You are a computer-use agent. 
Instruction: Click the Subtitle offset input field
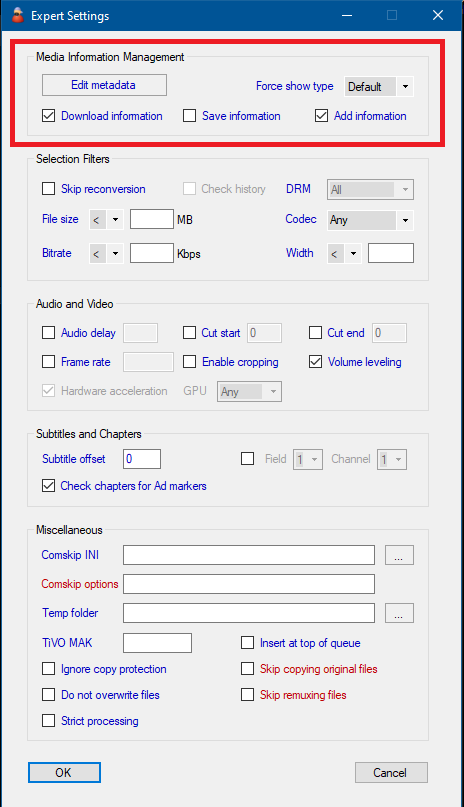[142, 459]
